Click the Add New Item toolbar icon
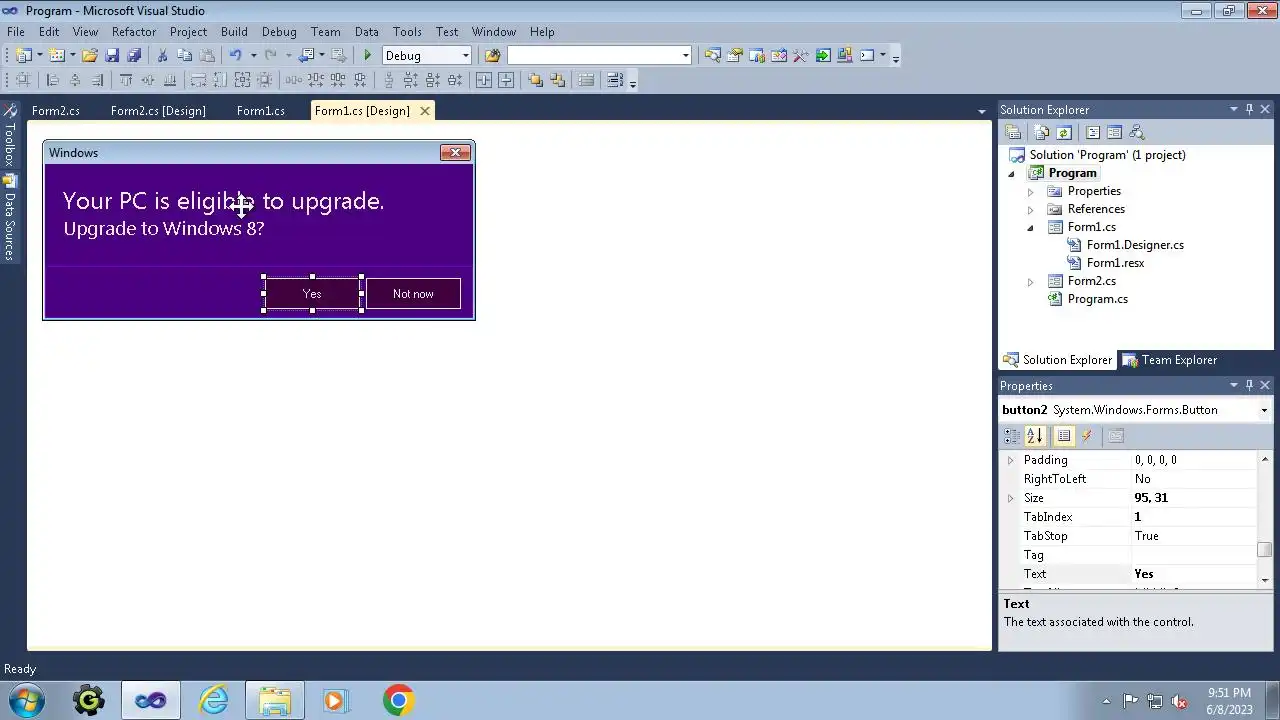Image resolution: width=1280 pixels, height=720 pixels. pos(57,56)
